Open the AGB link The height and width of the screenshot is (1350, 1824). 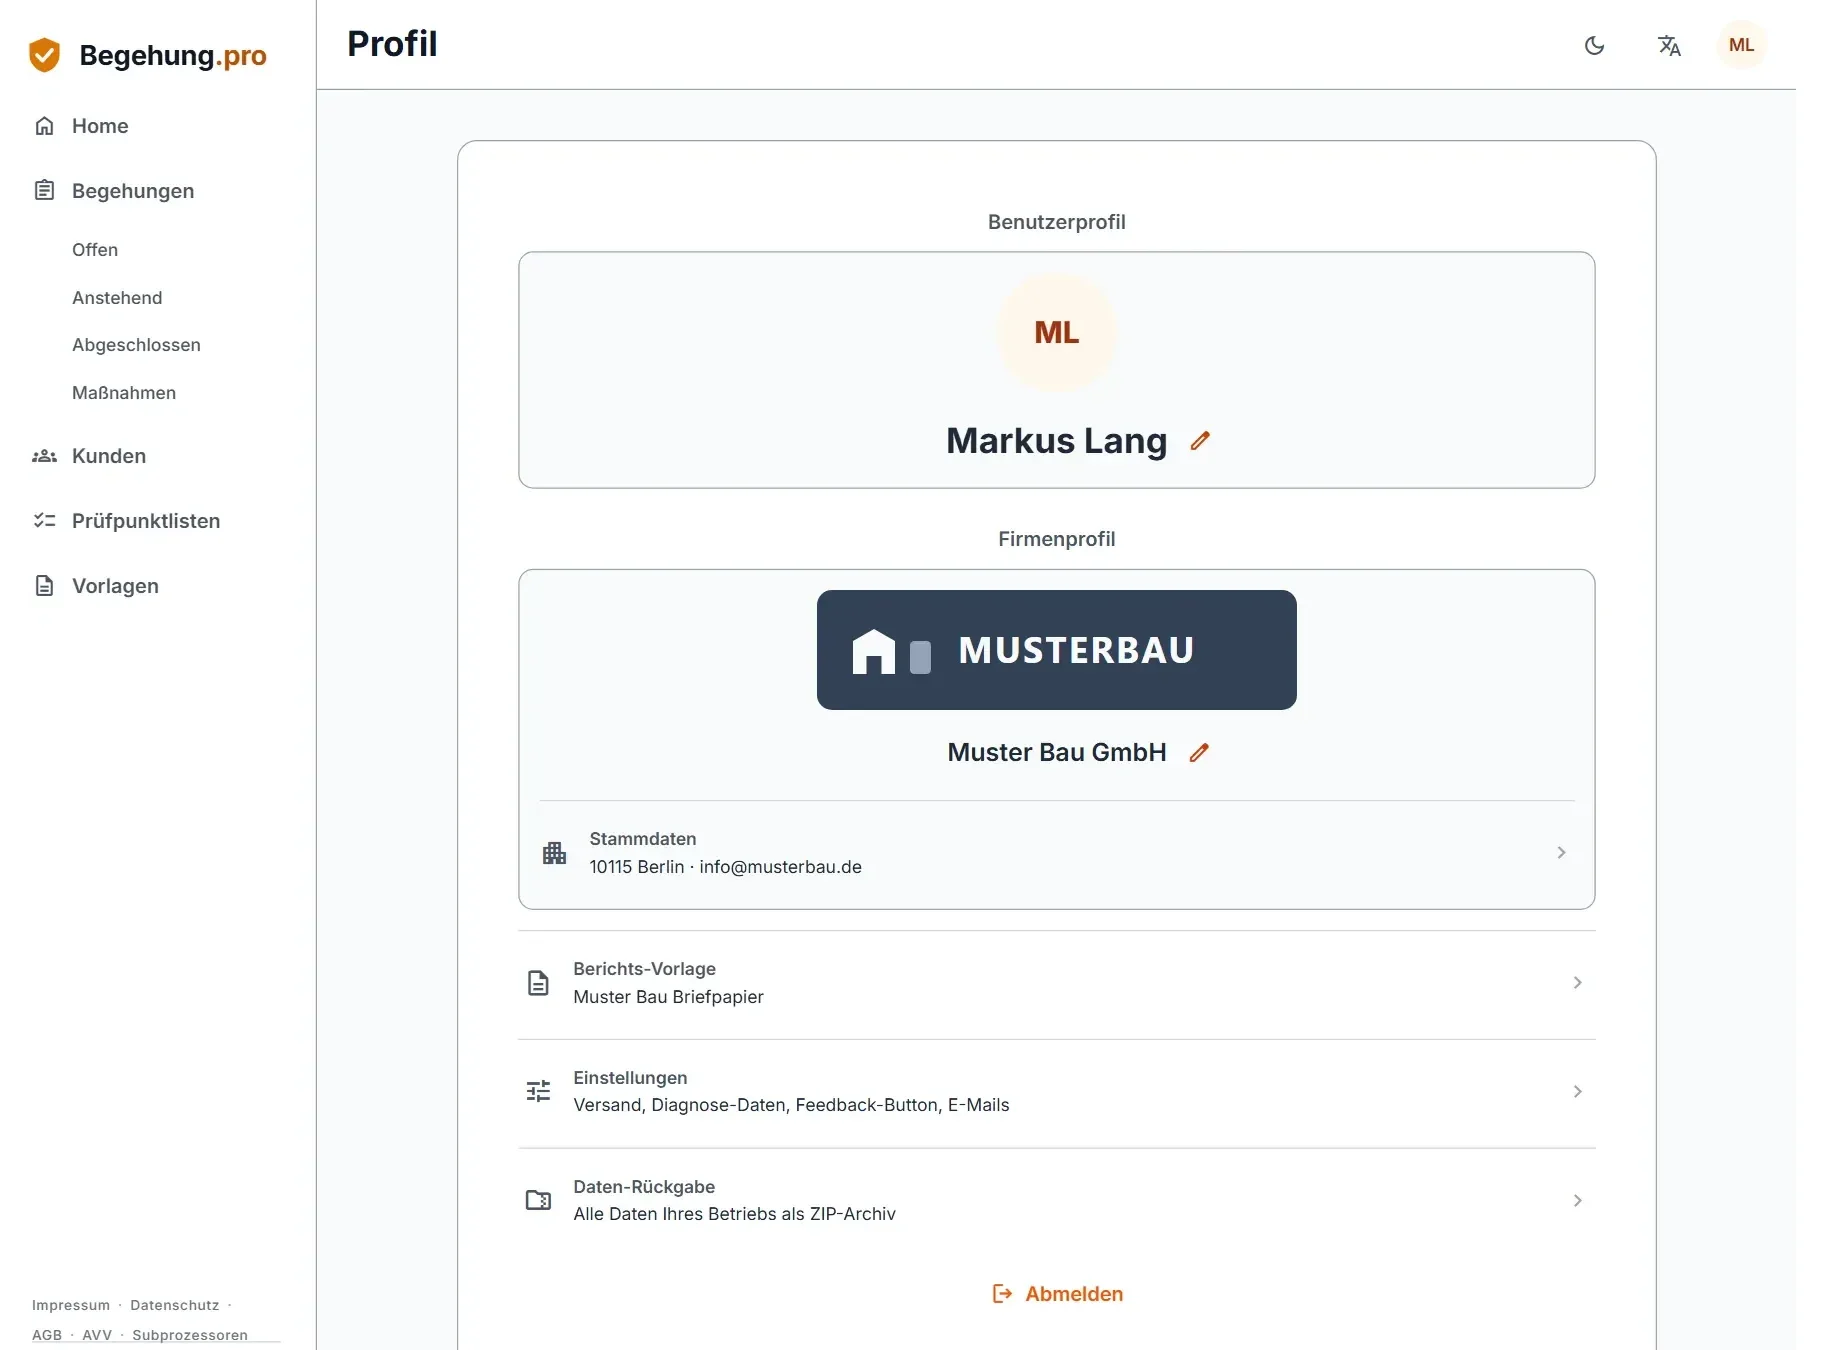[x=47, y=1335]
